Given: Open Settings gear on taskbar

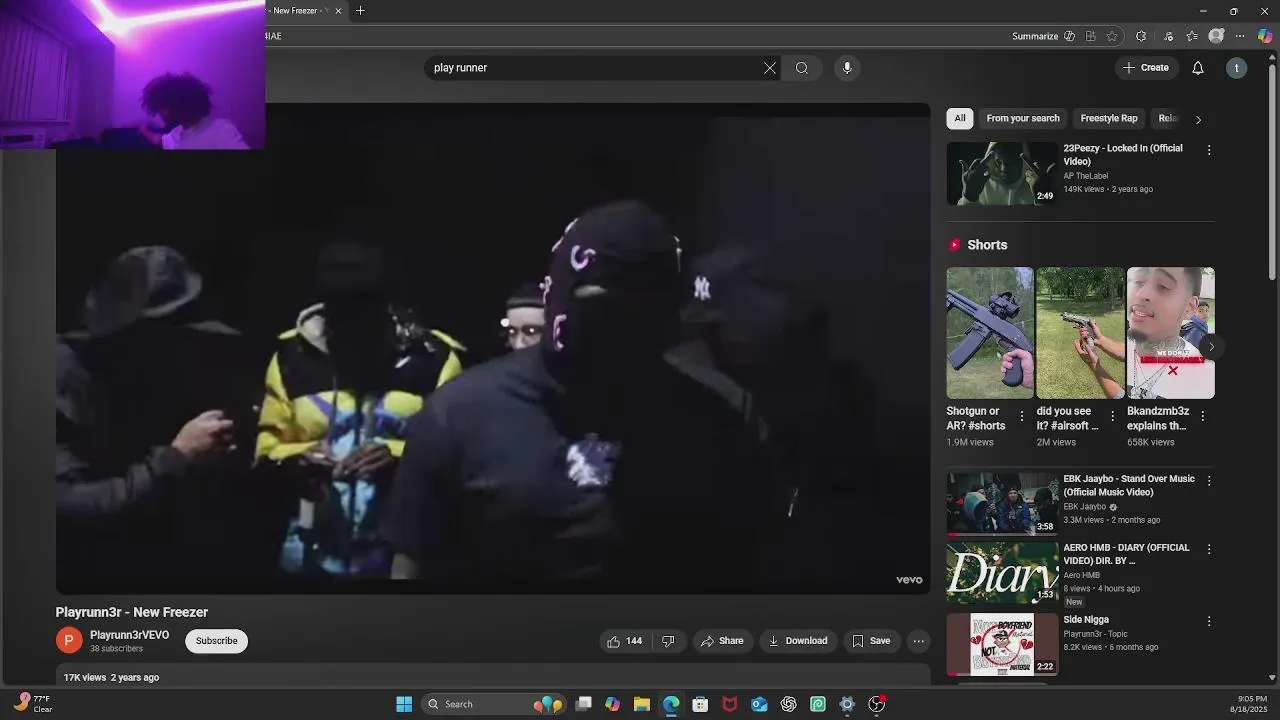Looking at the screenshot, I should point(847,704).
